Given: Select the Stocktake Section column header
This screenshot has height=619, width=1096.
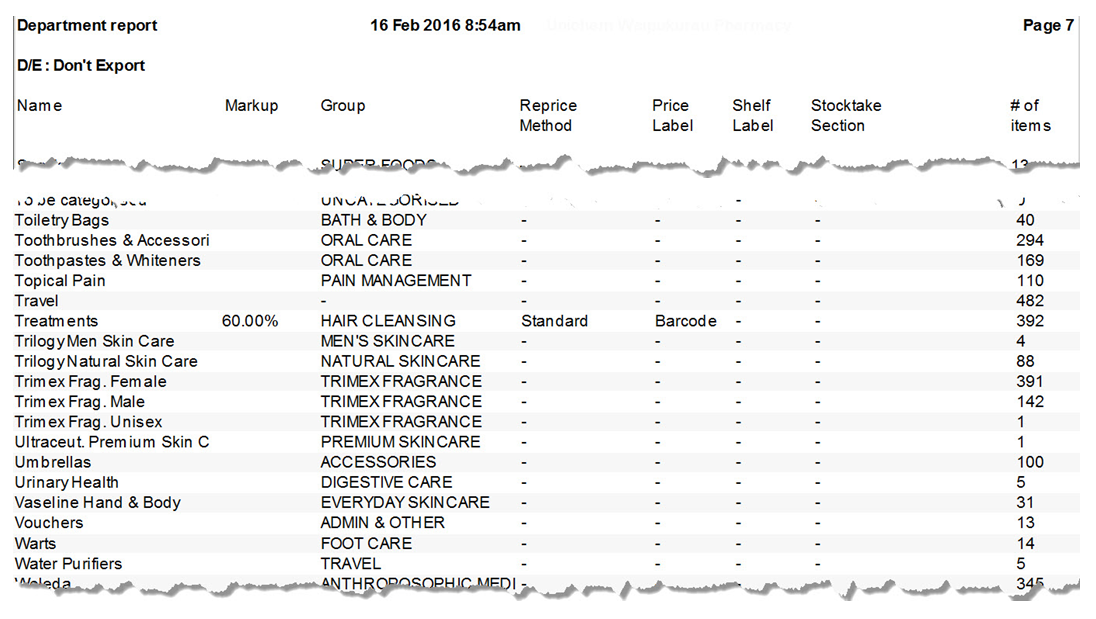Looking at the screenshot, I should point(846,116).
